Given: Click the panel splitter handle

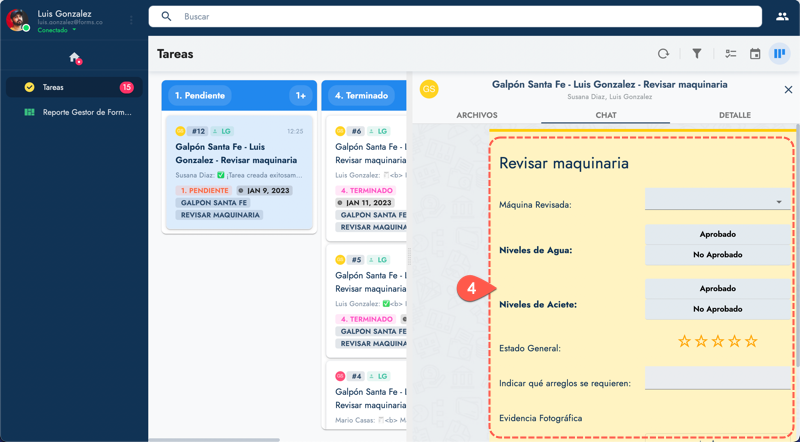Looking at the screenshot, I should [x=409, y=257].
